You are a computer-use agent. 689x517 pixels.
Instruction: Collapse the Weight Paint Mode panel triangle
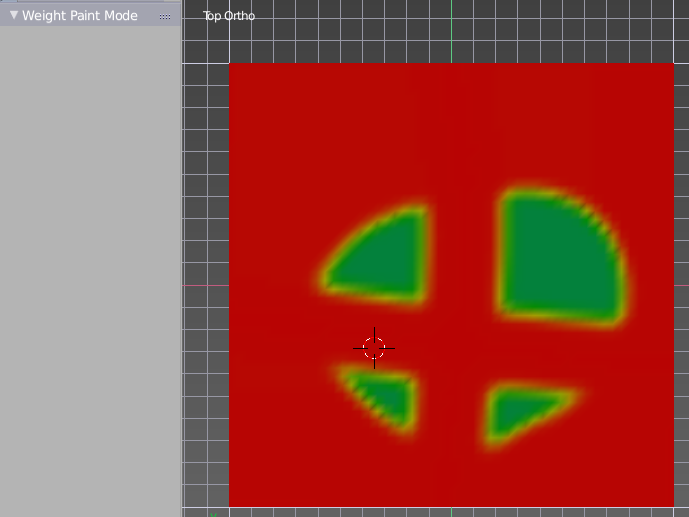pos(14,15)
